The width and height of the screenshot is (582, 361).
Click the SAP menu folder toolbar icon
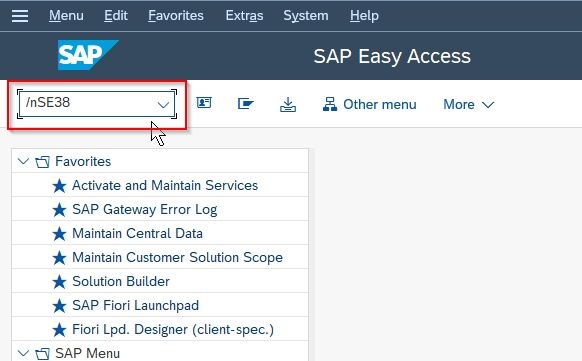click(x=245, y=104)
